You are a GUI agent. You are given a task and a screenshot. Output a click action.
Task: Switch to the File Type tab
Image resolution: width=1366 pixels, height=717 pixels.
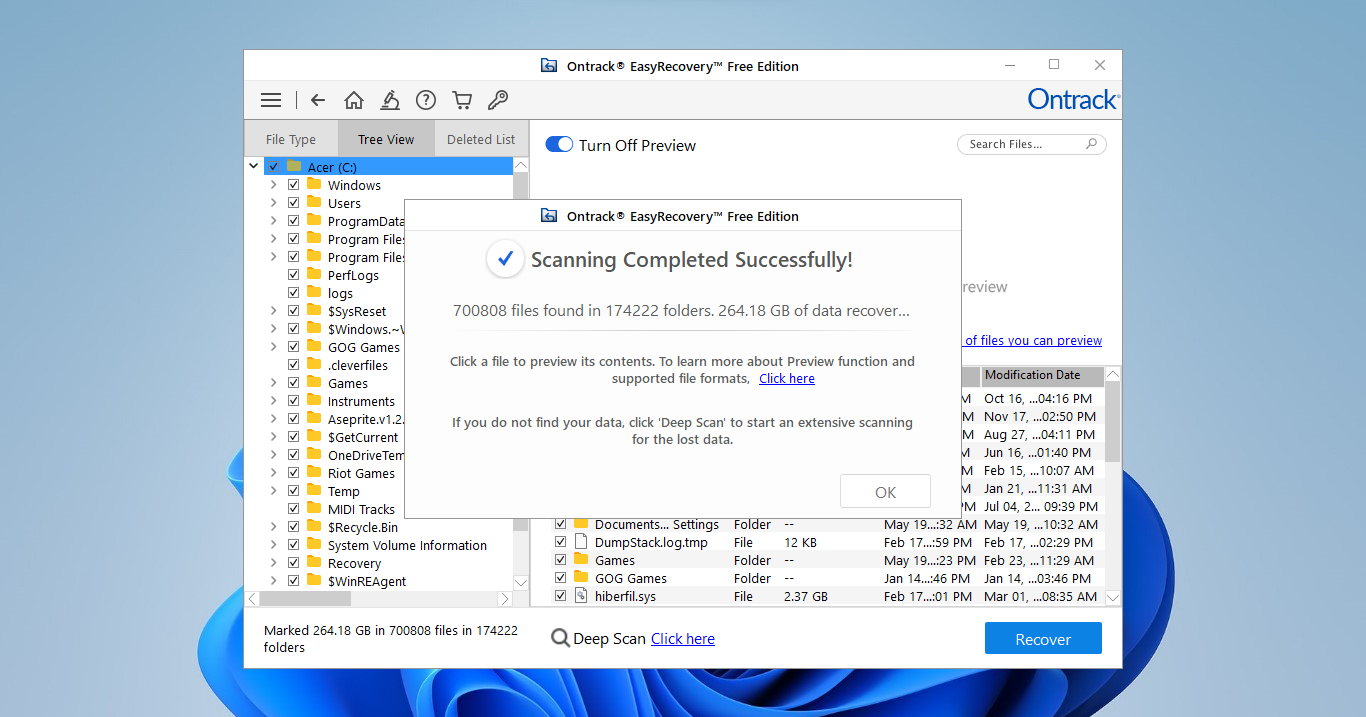[291, 139]
